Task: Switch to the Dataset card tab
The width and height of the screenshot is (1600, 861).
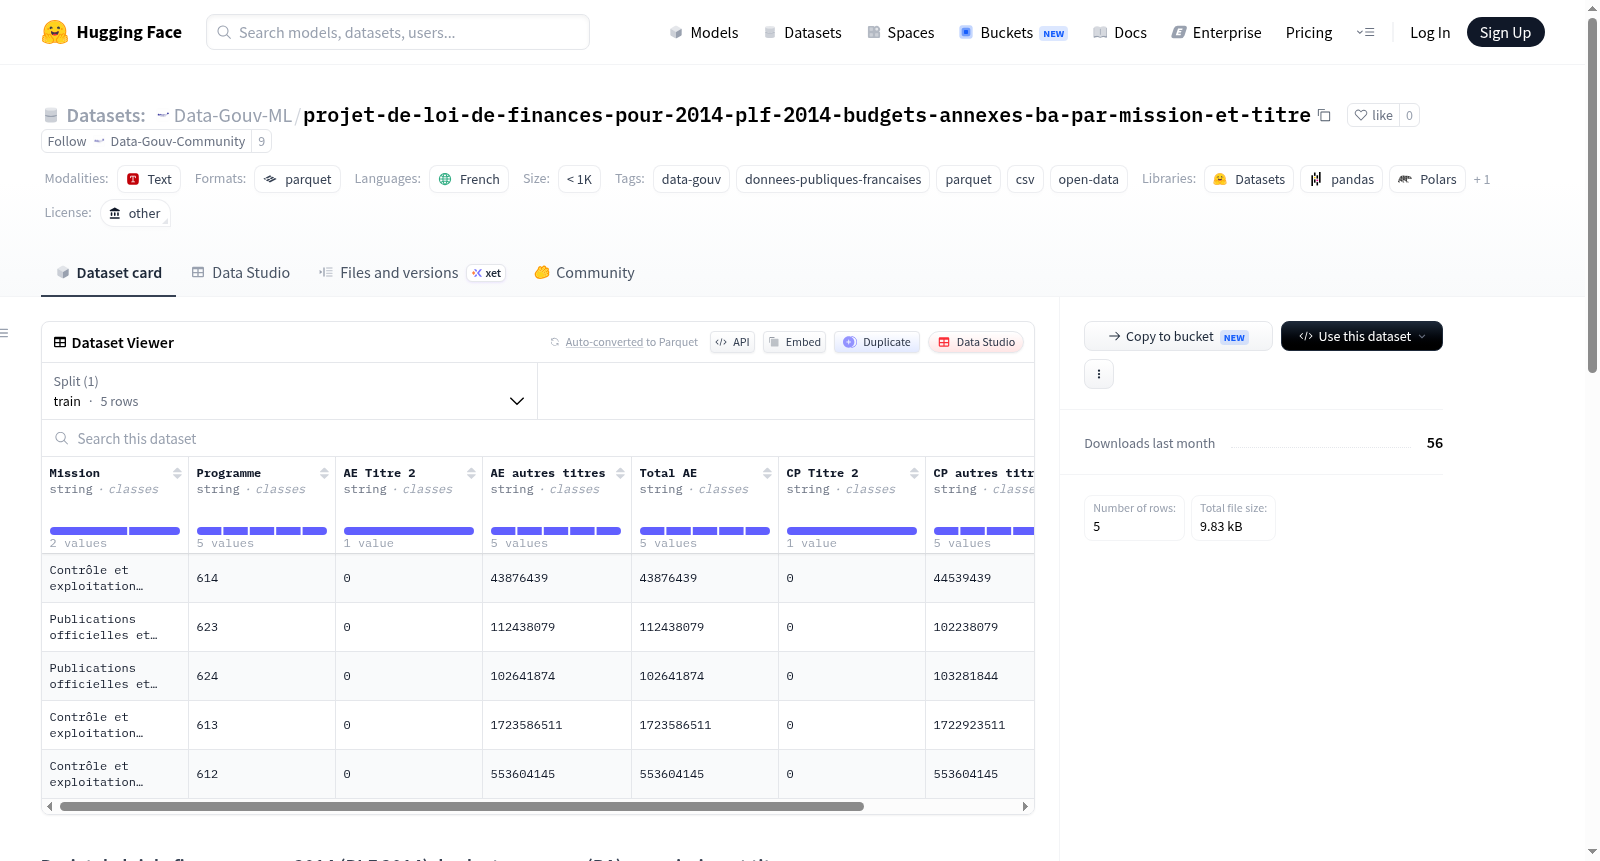Action: pos(108,272)
